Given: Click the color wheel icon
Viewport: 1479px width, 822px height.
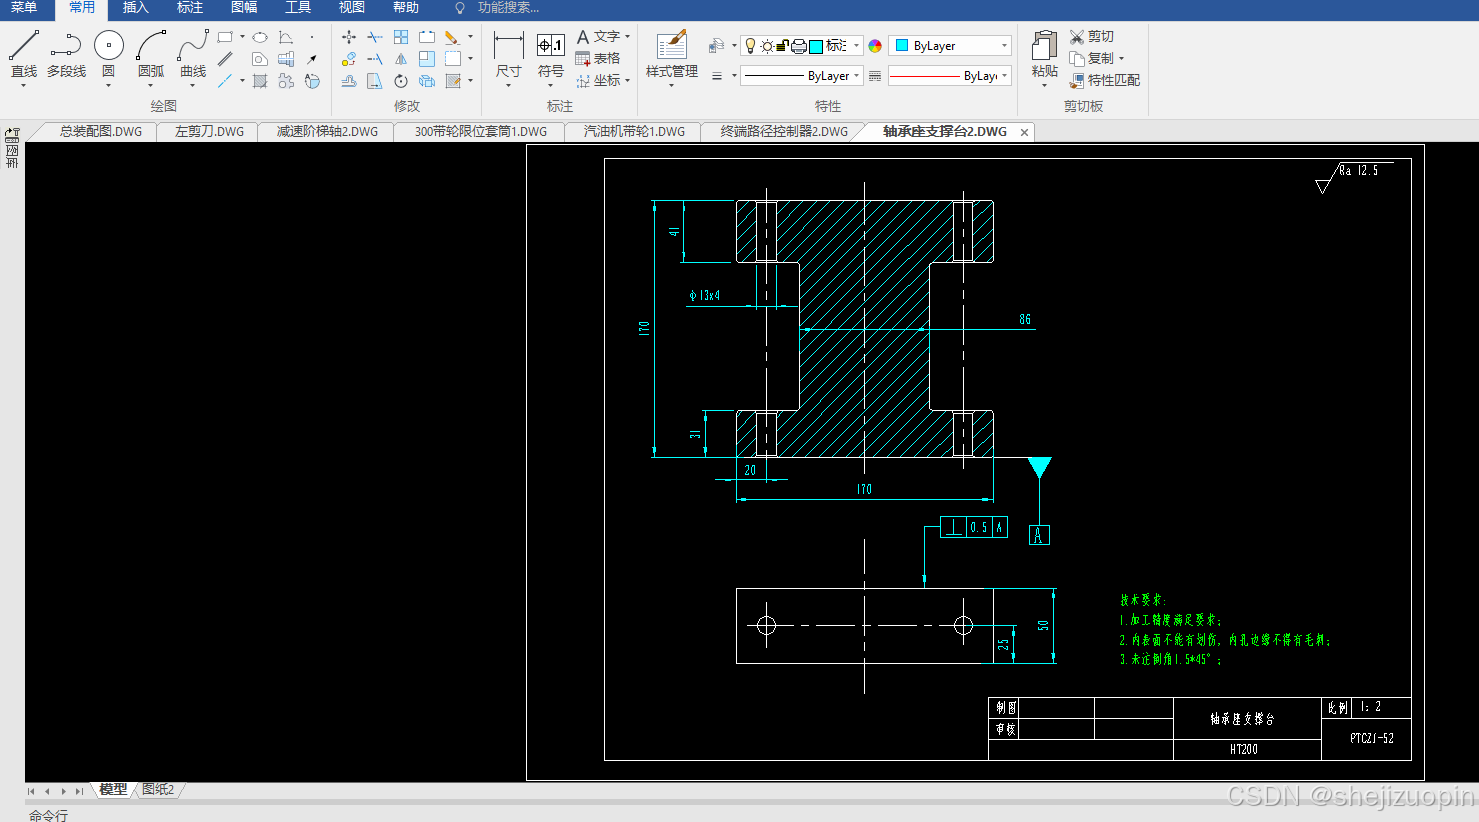Looking at the screenshot, I should pos(875,46).
